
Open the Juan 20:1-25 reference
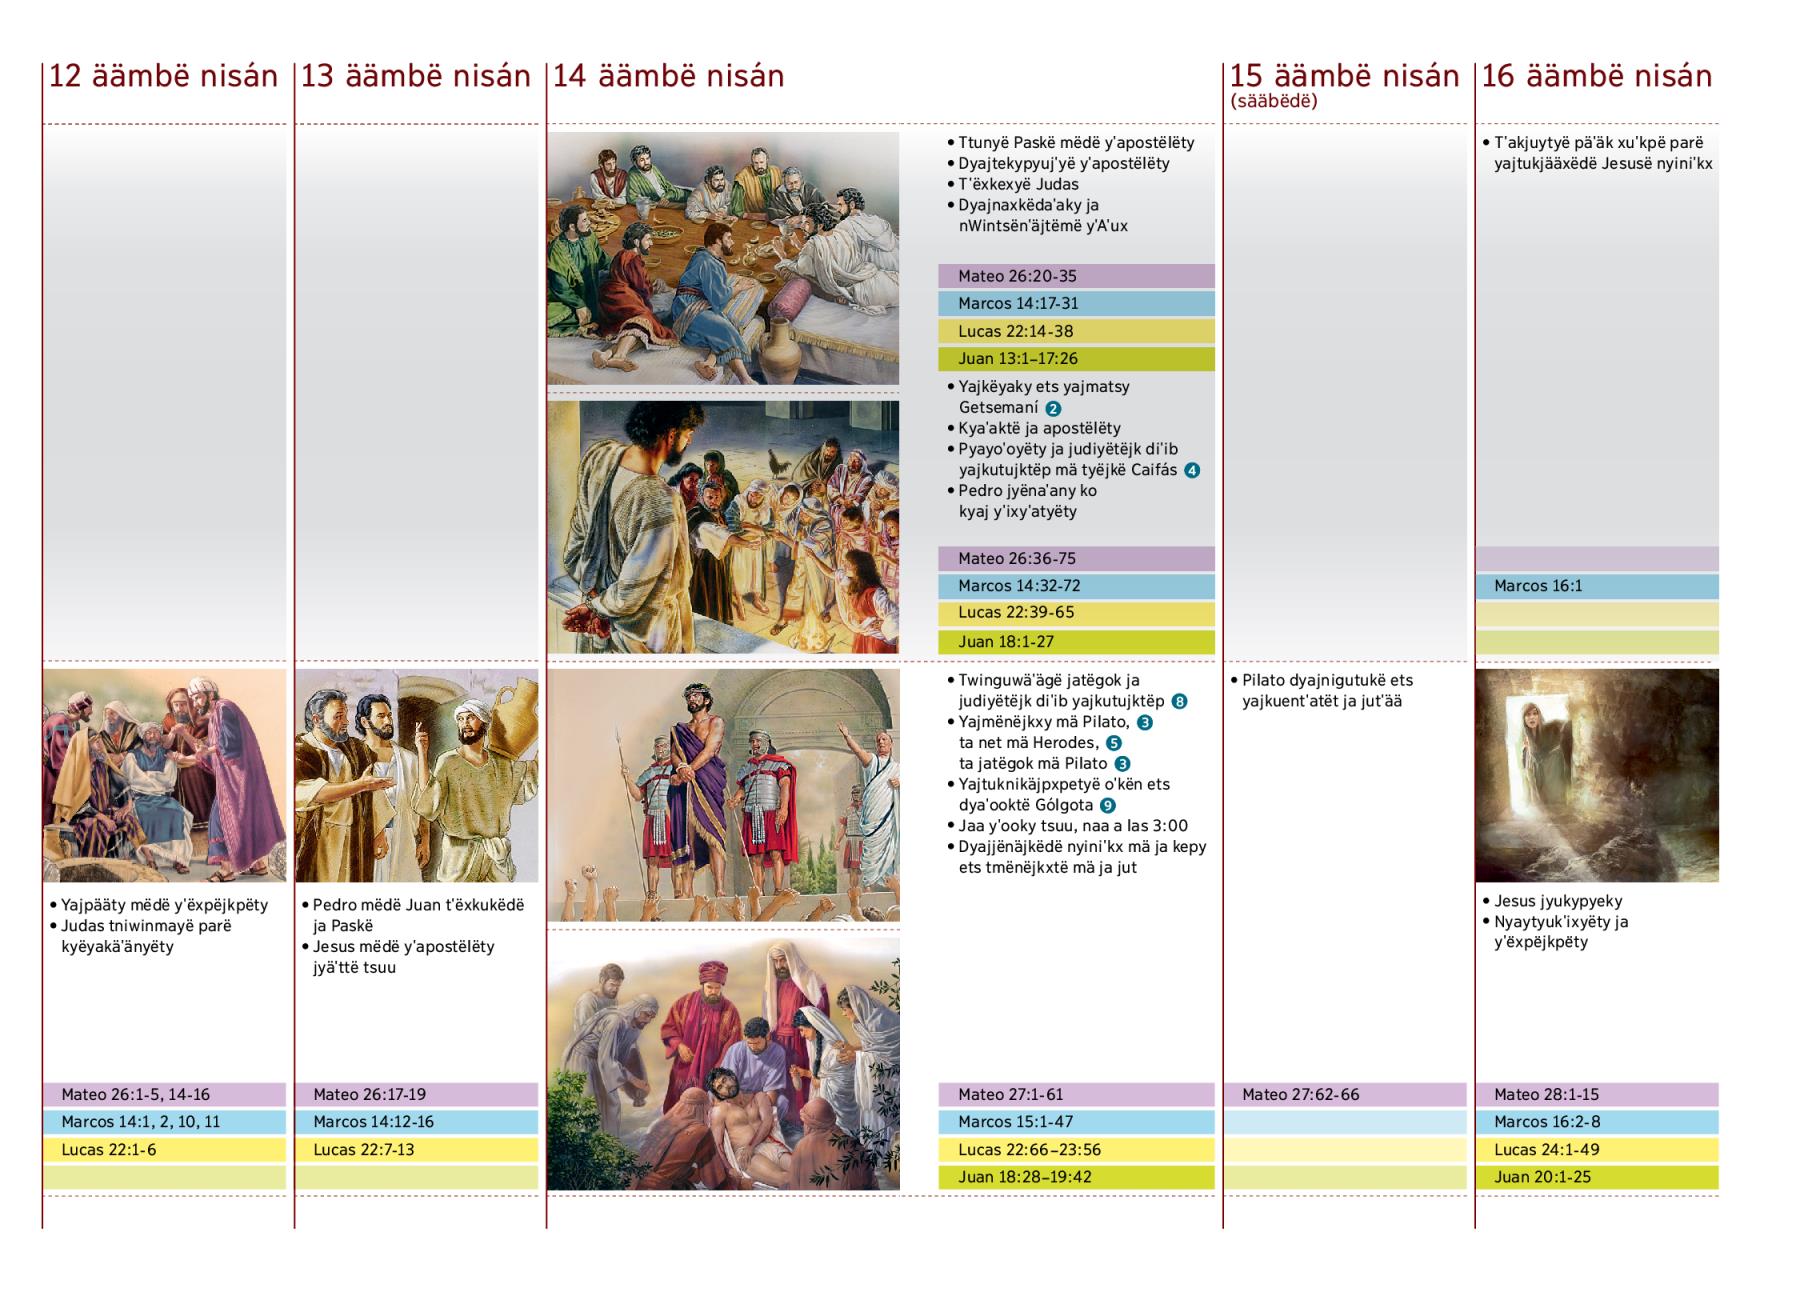tap(1596, 1177)
